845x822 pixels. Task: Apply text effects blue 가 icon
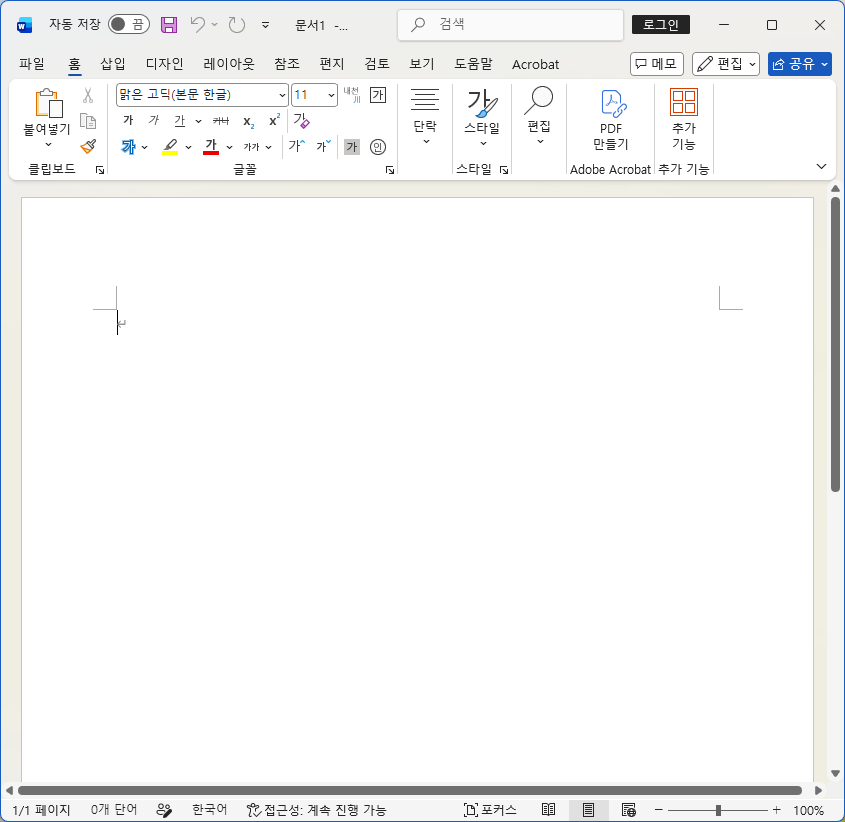(128, 146)
